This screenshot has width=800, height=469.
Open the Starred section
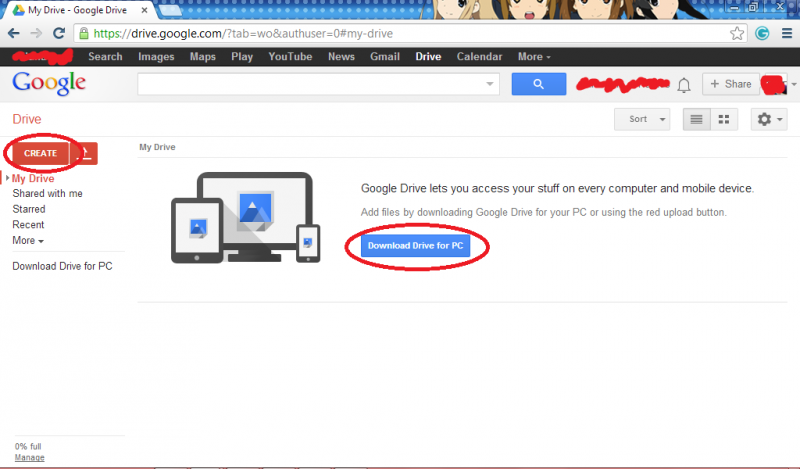29,209
